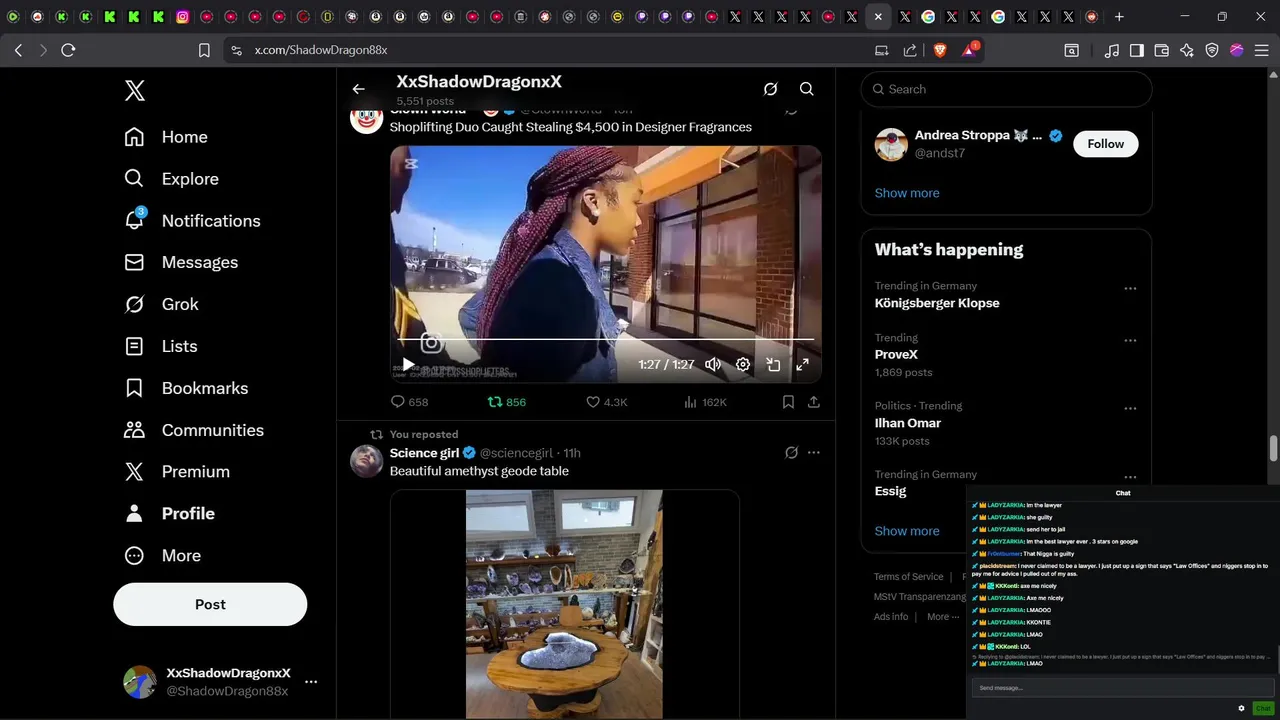Open options for Ilhan Omar trend
The height and width of the screenshot is (720, 1280).
pos(1130,409)
